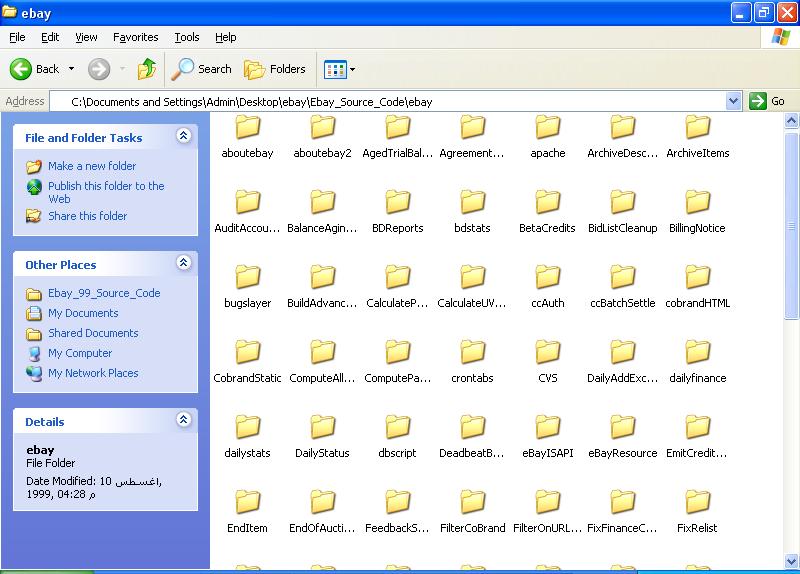The image size is (800, 574).
Task: Open the eBayISAPI folder
Action: [548, 428]
